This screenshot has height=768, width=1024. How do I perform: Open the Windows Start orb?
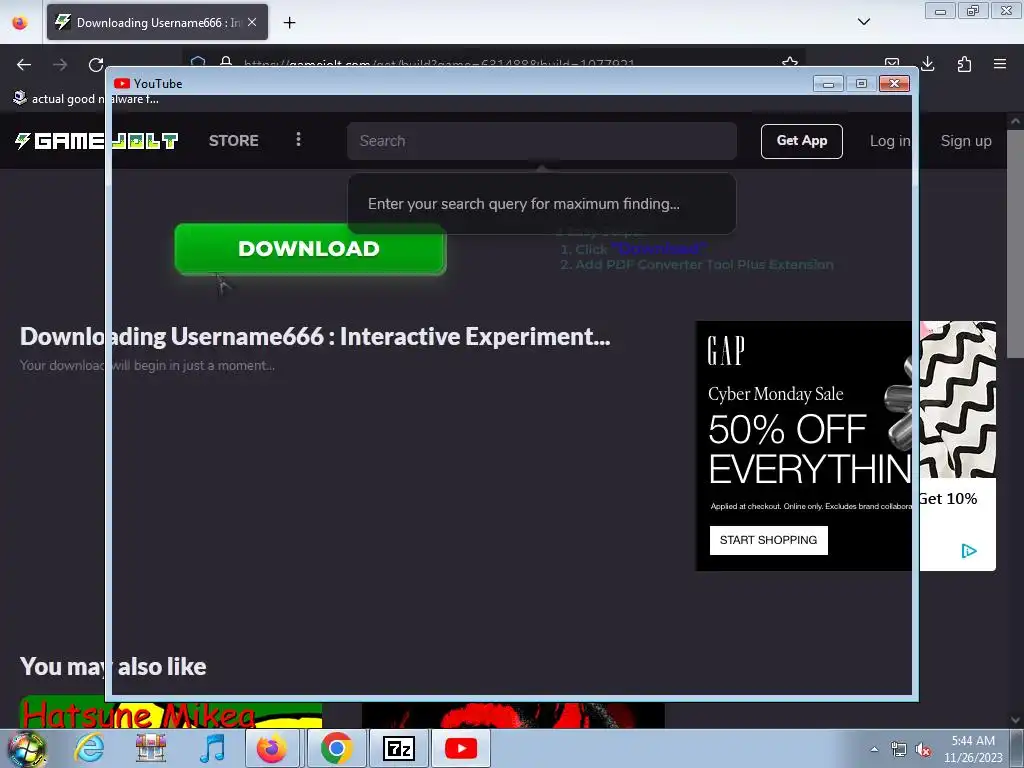[x=27, y=748]
